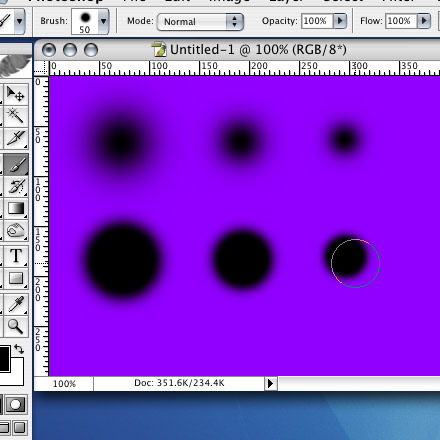Select the Eyedropper tool

pyautogui.click(x=15, y=304)
